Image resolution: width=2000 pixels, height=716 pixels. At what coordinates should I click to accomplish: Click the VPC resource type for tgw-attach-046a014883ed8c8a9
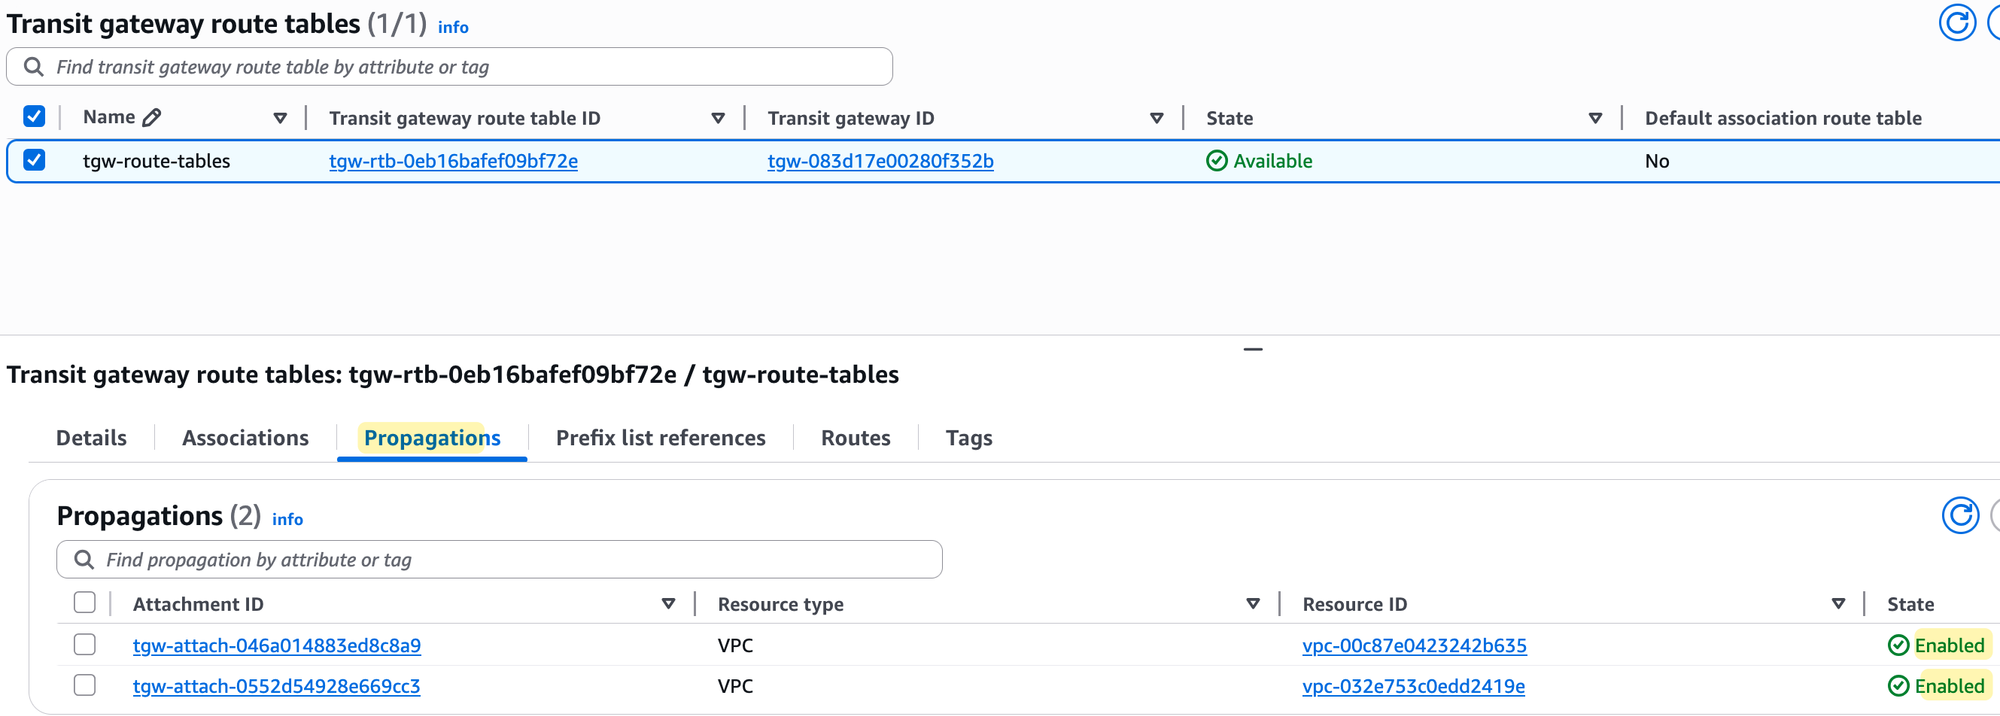(735, 645)
